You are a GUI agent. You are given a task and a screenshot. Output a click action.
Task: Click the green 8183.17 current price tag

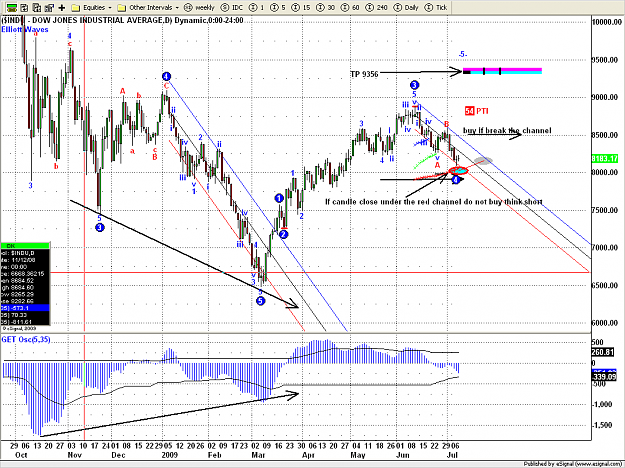pos(605,159)
